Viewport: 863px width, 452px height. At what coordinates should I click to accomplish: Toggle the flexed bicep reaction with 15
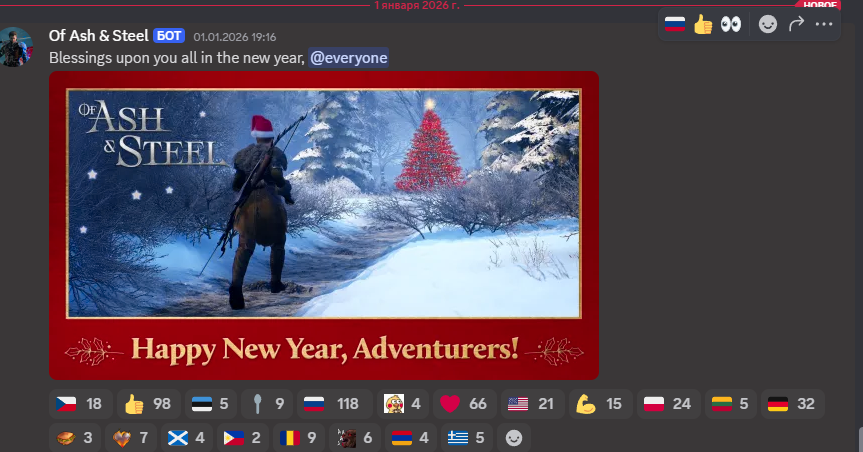(600, 404)
